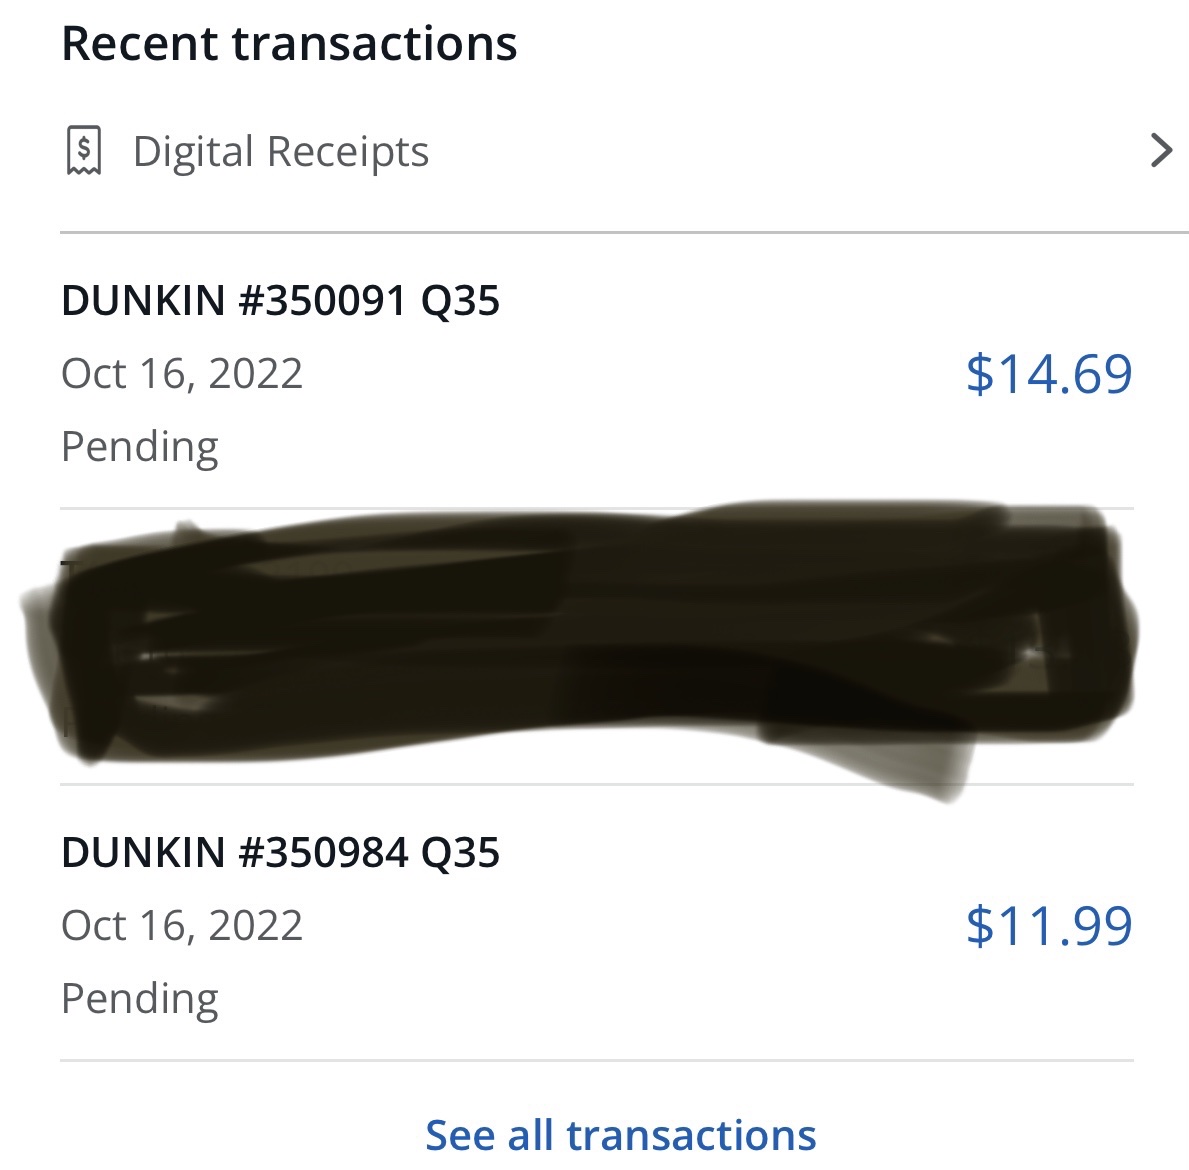Click the Digital Receipts receipt icon
This screenshot has width=1189, height=1170.
[84, 151]
